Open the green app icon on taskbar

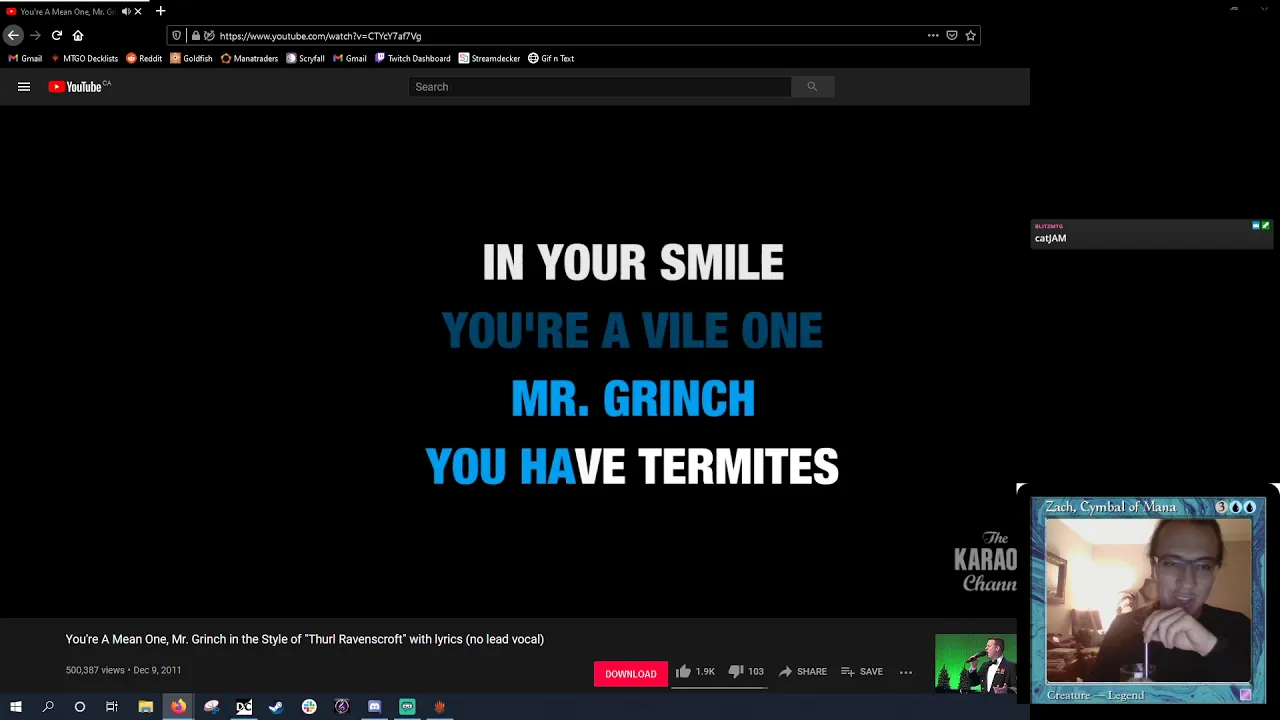(x=407, y=707)
